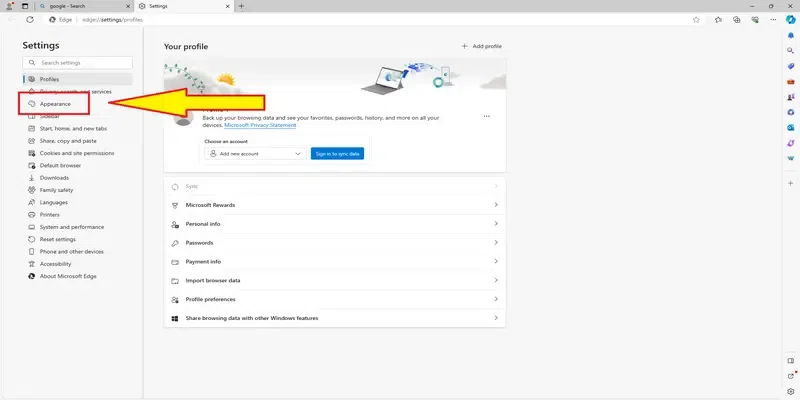The image size is (800, 400).
Task: Open the tab actions menu icon
Action: tap(25, 6)
